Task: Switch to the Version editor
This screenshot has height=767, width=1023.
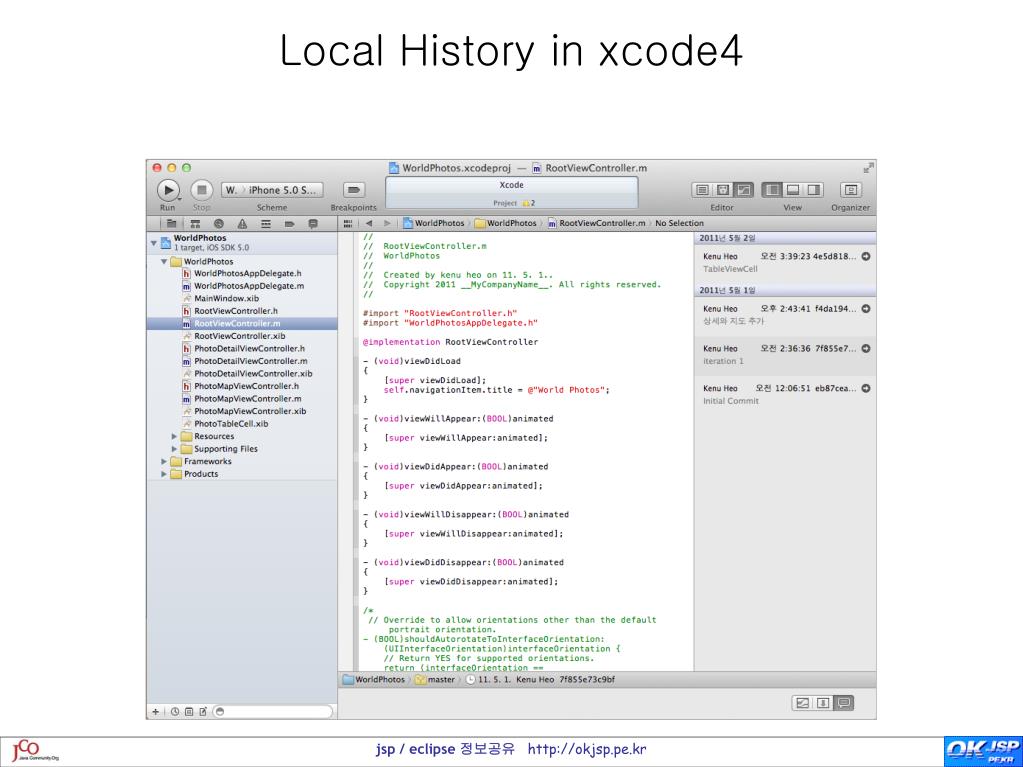Action: [x=743, y=190]
